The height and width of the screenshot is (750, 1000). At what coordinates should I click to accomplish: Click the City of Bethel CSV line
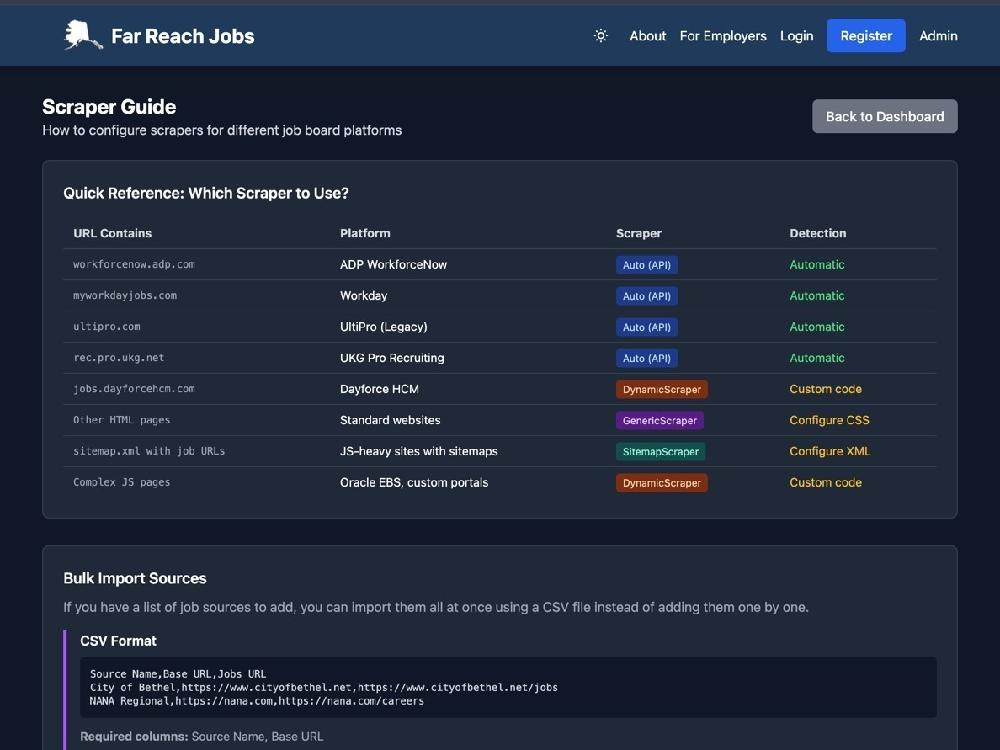point(323,688)
